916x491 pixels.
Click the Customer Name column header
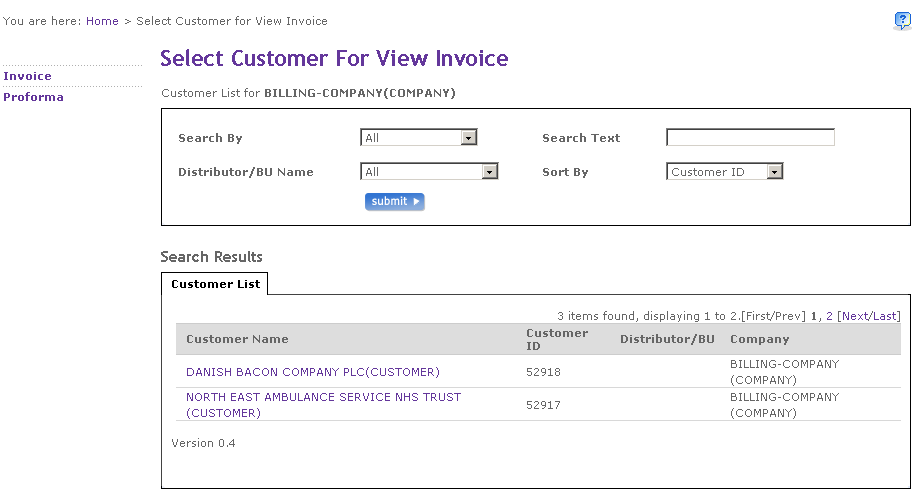pos(237,339)
